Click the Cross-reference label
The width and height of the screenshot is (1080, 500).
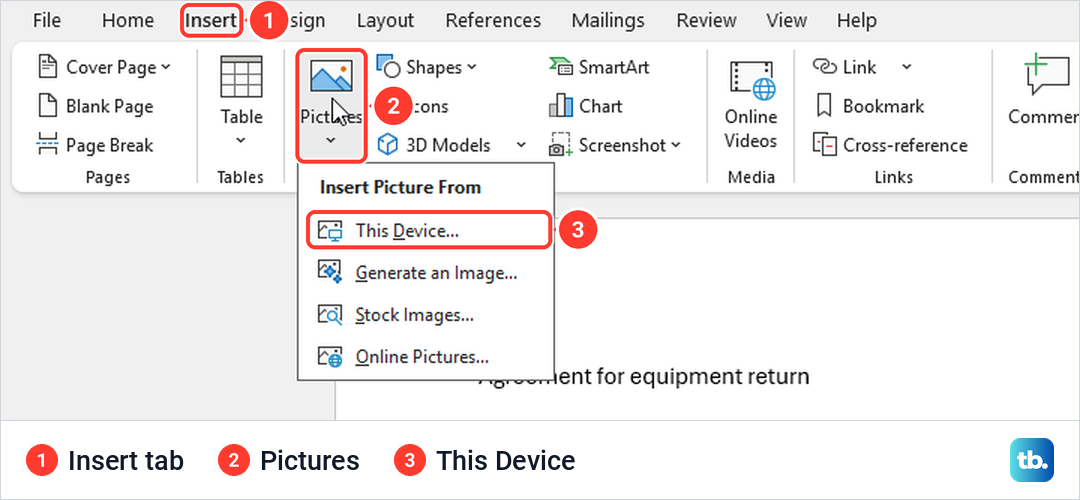[x=905, y=145]
